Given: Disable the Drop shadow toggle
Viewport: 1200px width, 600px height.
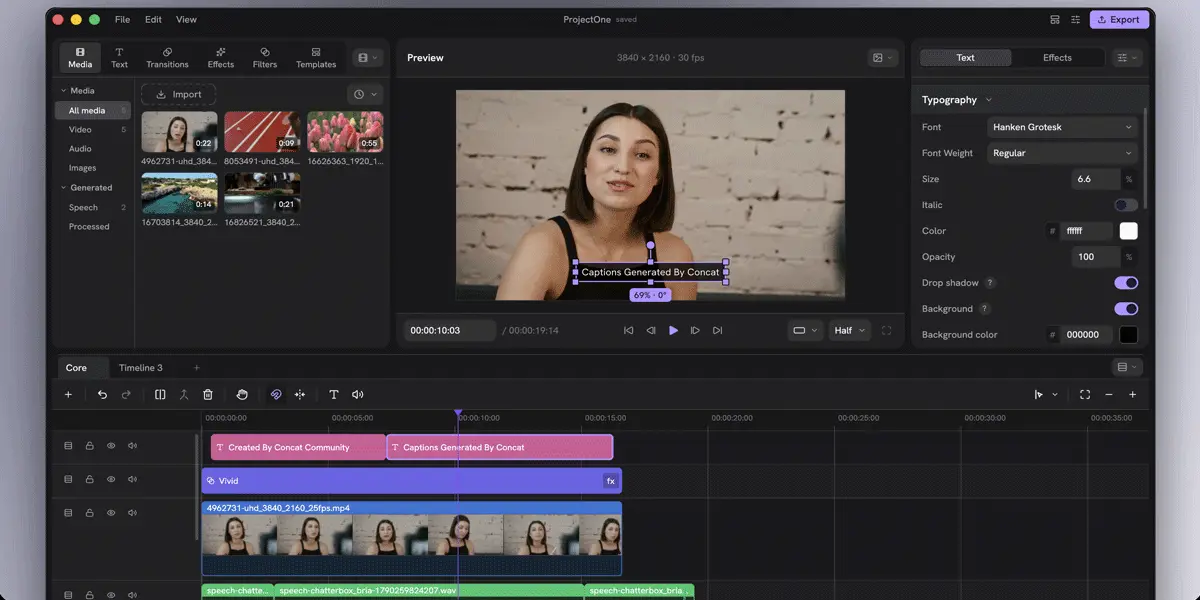Looking at the screenshot, I should (x=1126, y=283).
